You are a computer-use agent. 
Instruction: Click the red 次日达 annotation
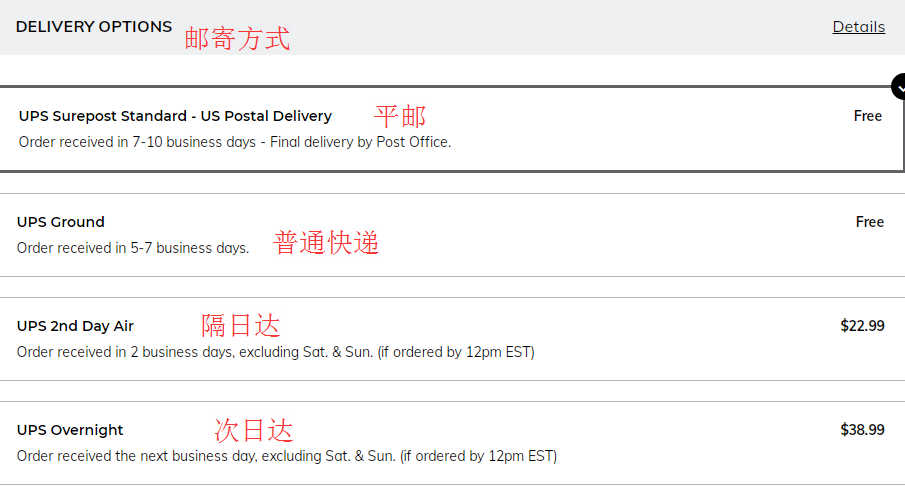pyautogui.click(x=254, y=431)
